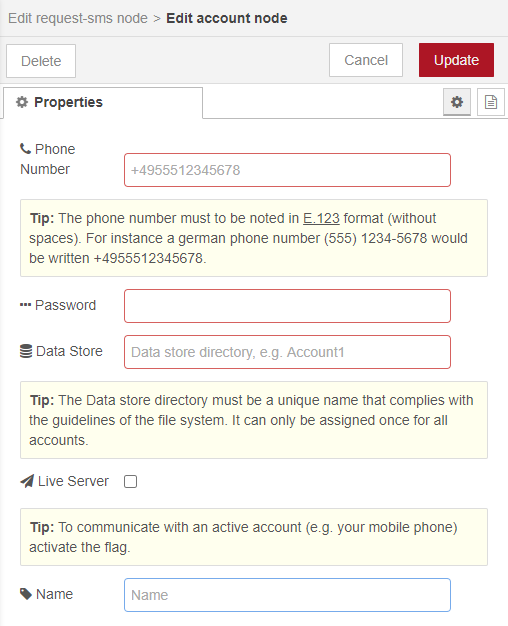
Task: Focus the Phone Number input field
Action: (x=288, y=170)
